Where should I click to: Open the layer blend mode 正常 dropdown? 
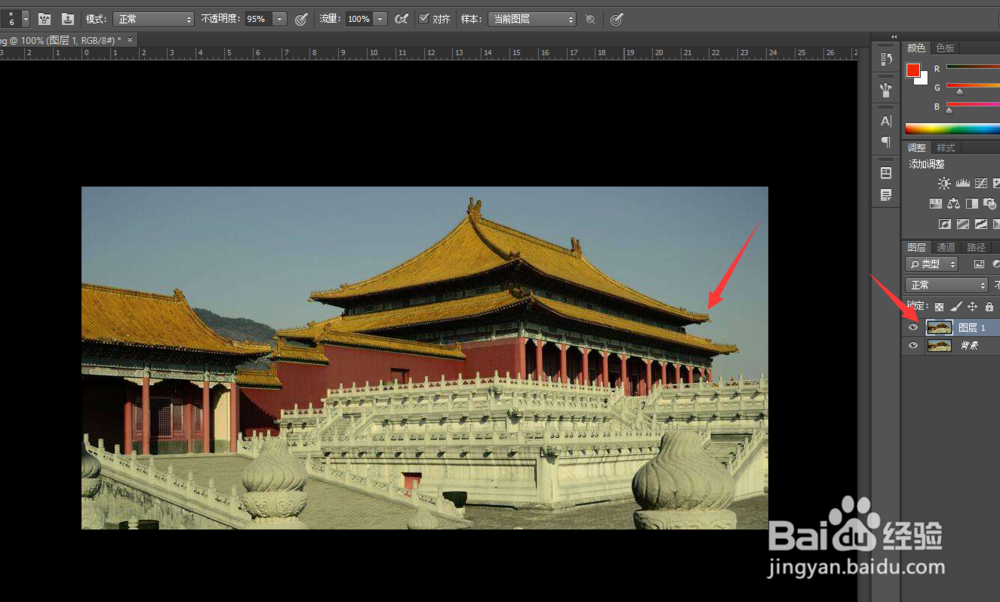pyautogui.click(x=946, y=285)
